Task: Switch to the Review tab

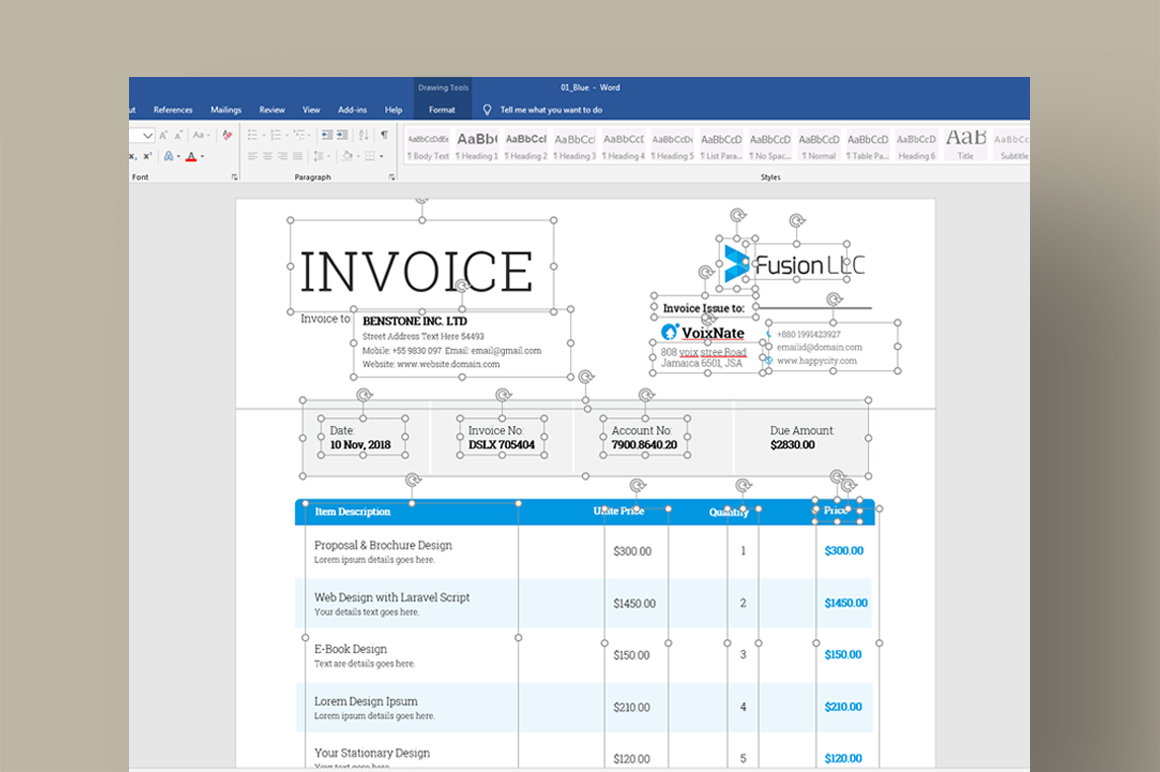Action: (x=271, y=110)
